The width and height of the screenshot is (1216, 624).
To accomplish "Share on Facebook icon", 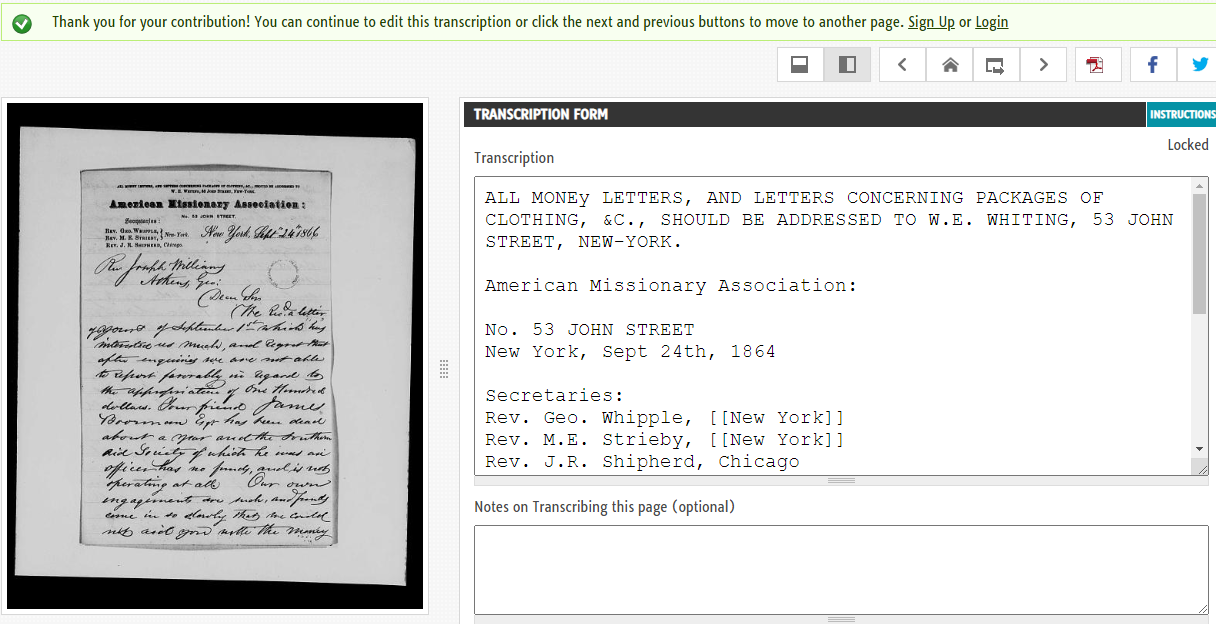I will click(1153, 65).
